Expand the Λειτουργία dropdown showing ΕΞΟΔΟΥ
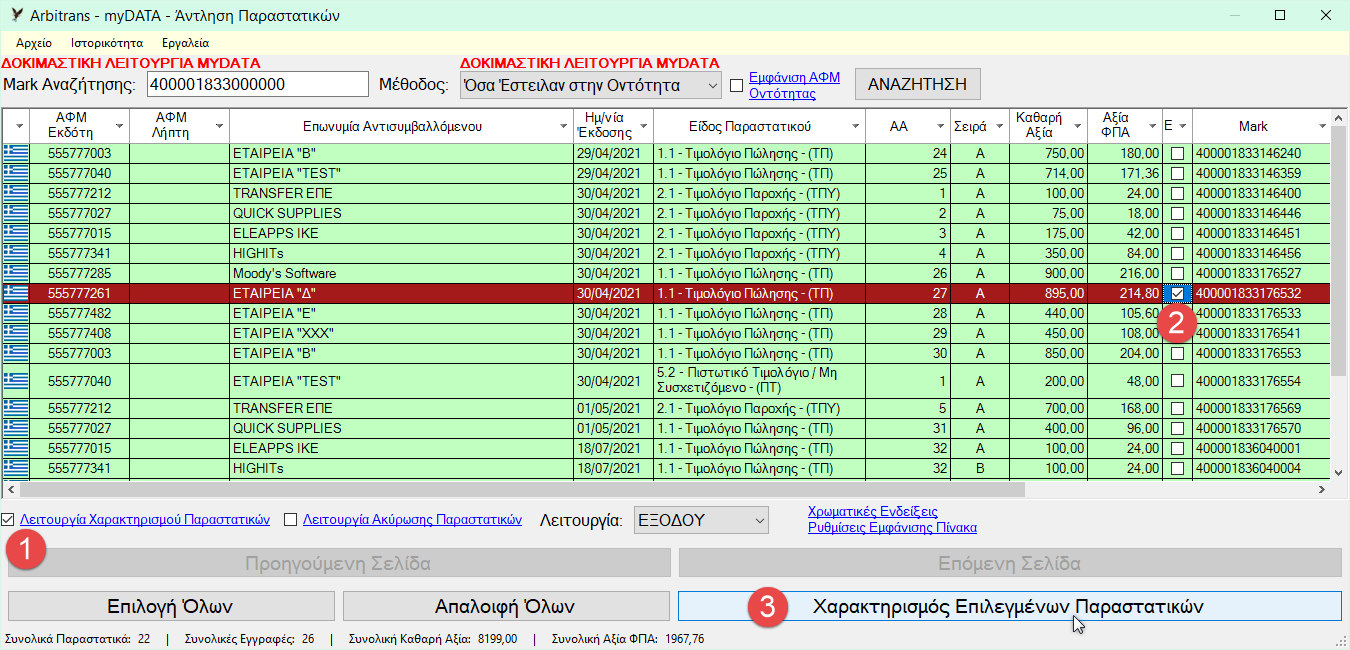This screenshot has height=650, width=1350. click(x=759, y=520)
